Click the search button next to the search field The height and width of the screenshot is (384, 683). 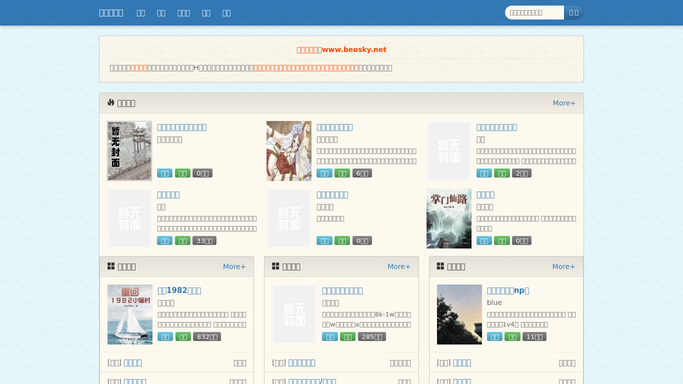(x=574, y=13)
